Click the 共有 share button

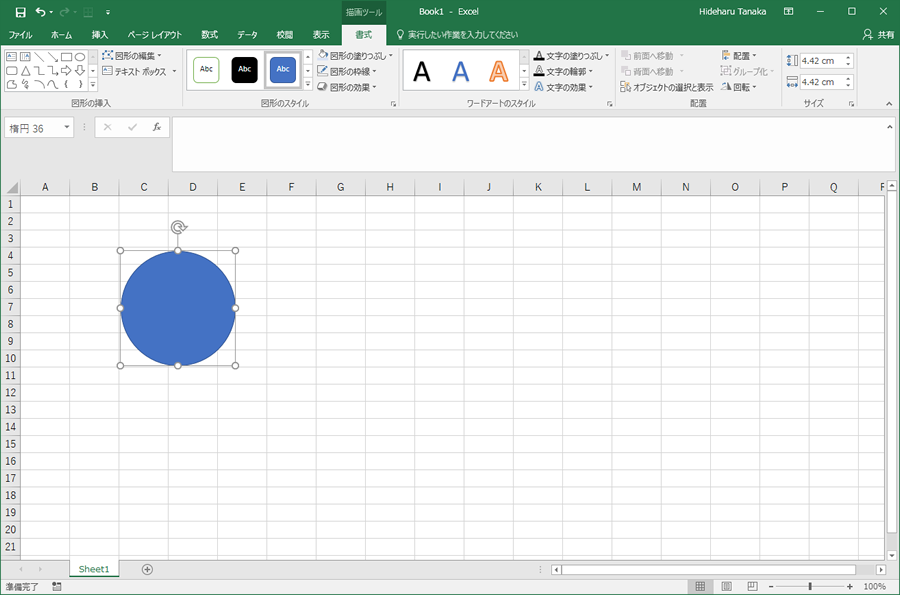tap(878, 34)
